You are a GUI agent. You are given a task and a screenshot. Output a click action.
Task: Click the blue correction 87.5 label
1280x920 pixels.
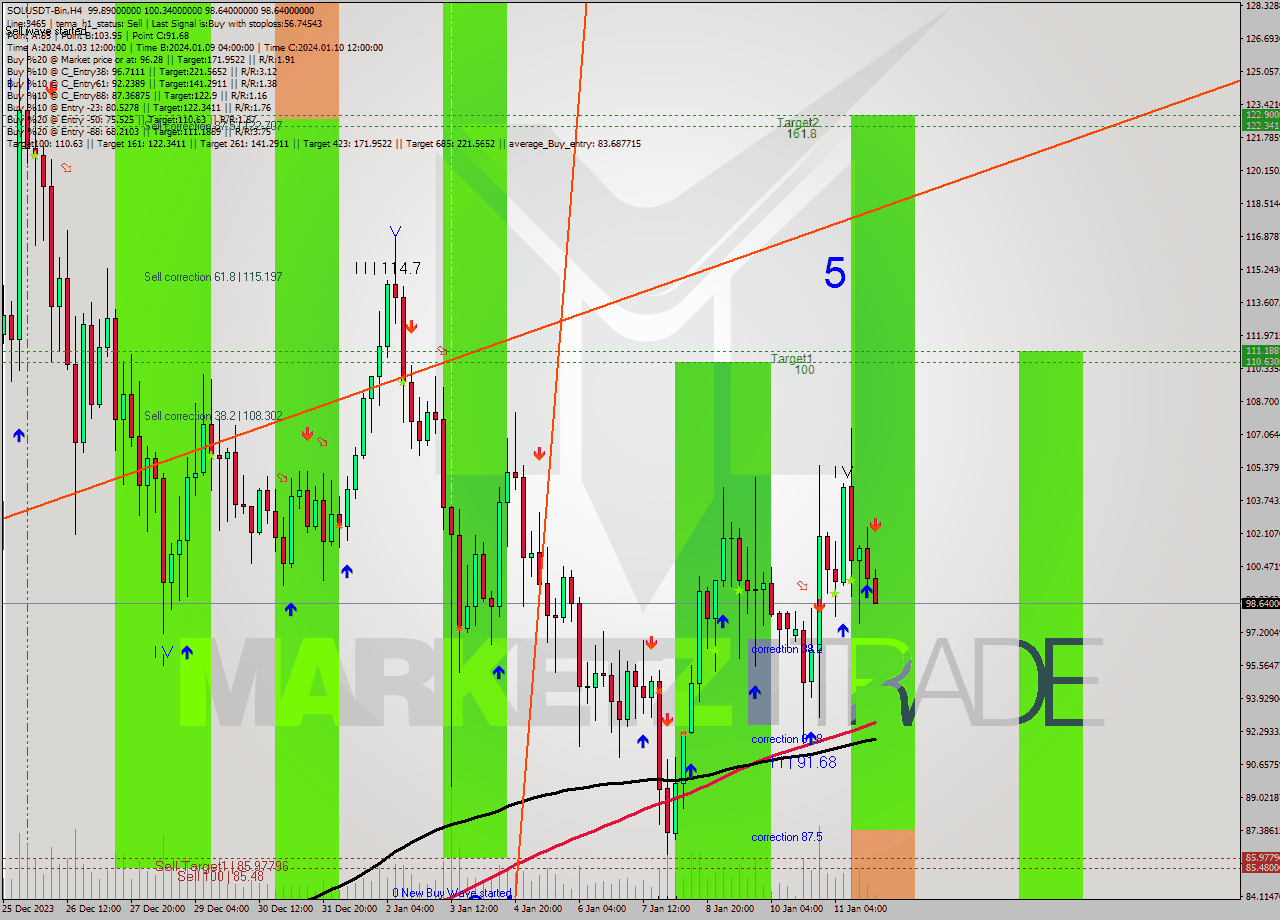pyautogui.click(x=787, y=837)
